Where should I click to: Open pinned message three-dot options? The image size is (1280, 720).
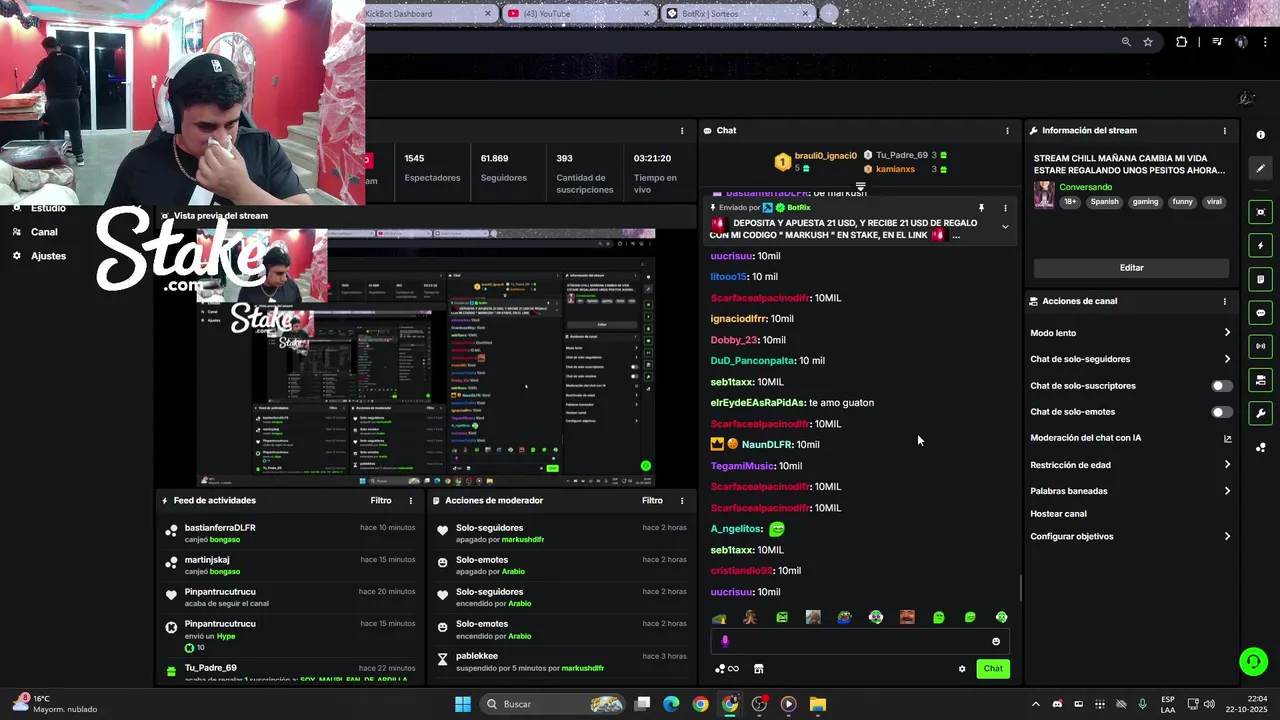coord(1005,208)
